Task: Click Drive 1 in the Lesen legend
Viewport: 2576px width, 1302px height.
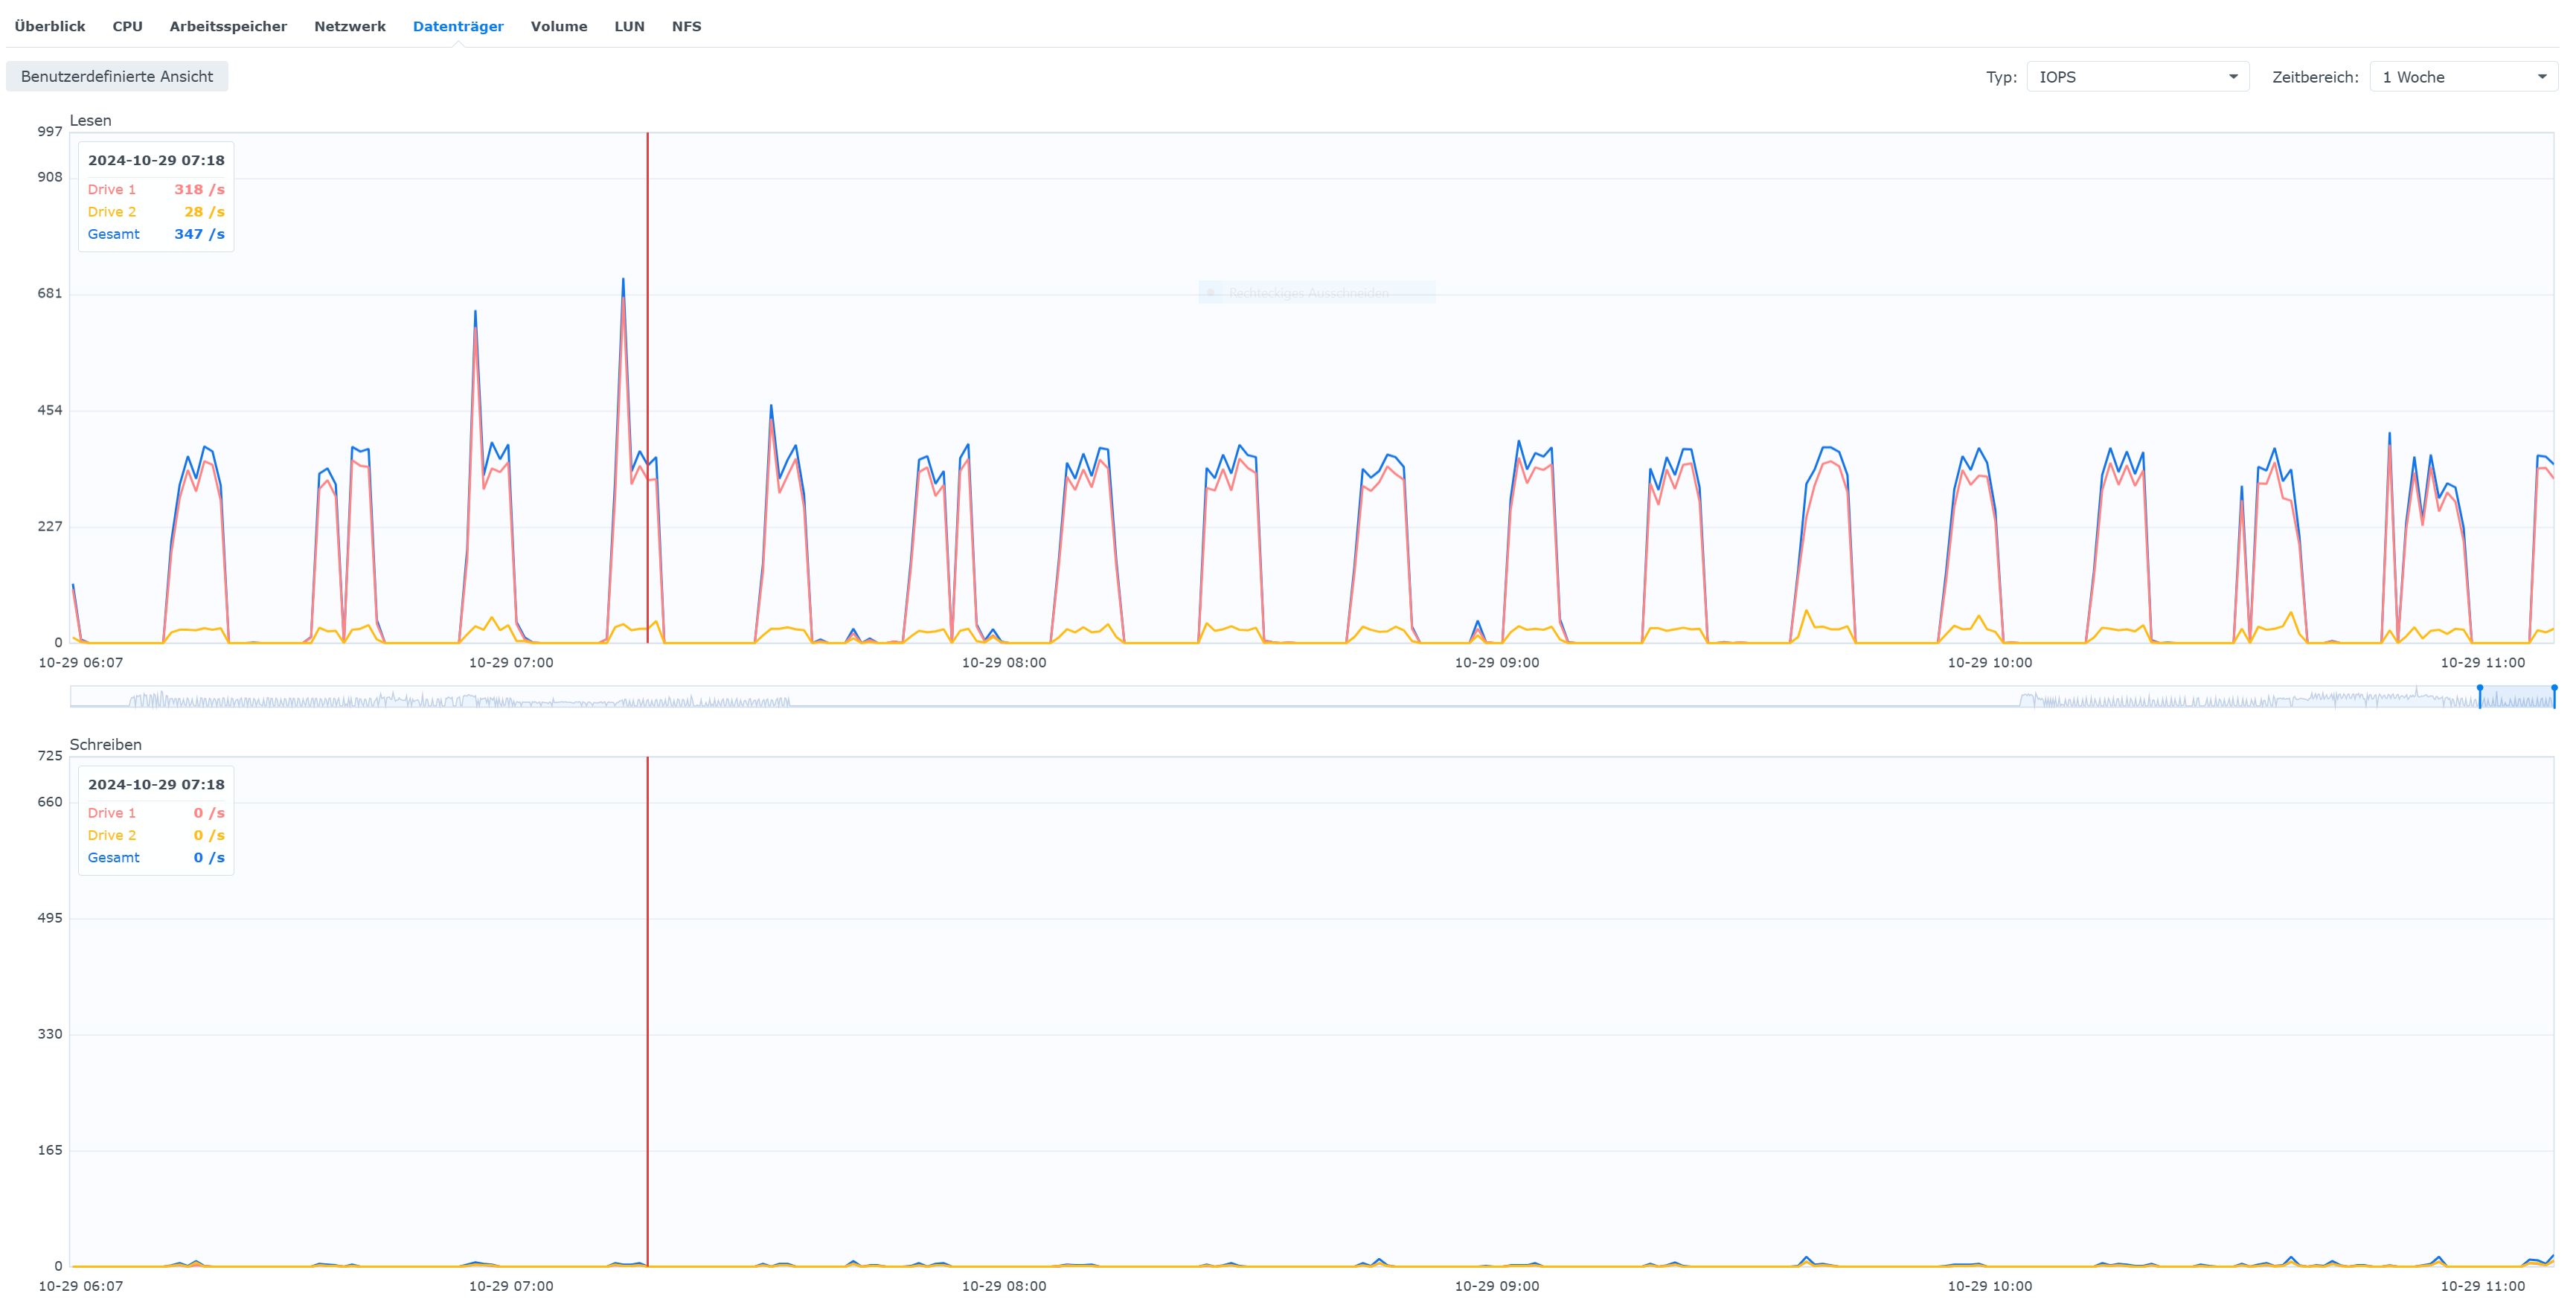Action: coord(111,189)
